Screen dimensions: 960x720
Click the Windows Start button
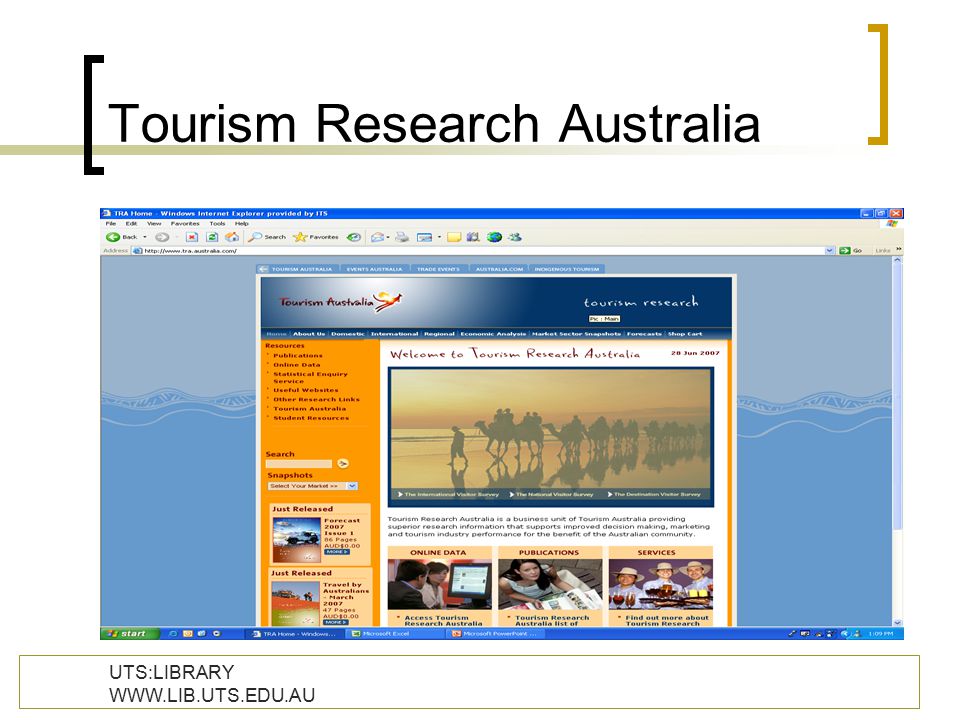click(x=130, y=634)
